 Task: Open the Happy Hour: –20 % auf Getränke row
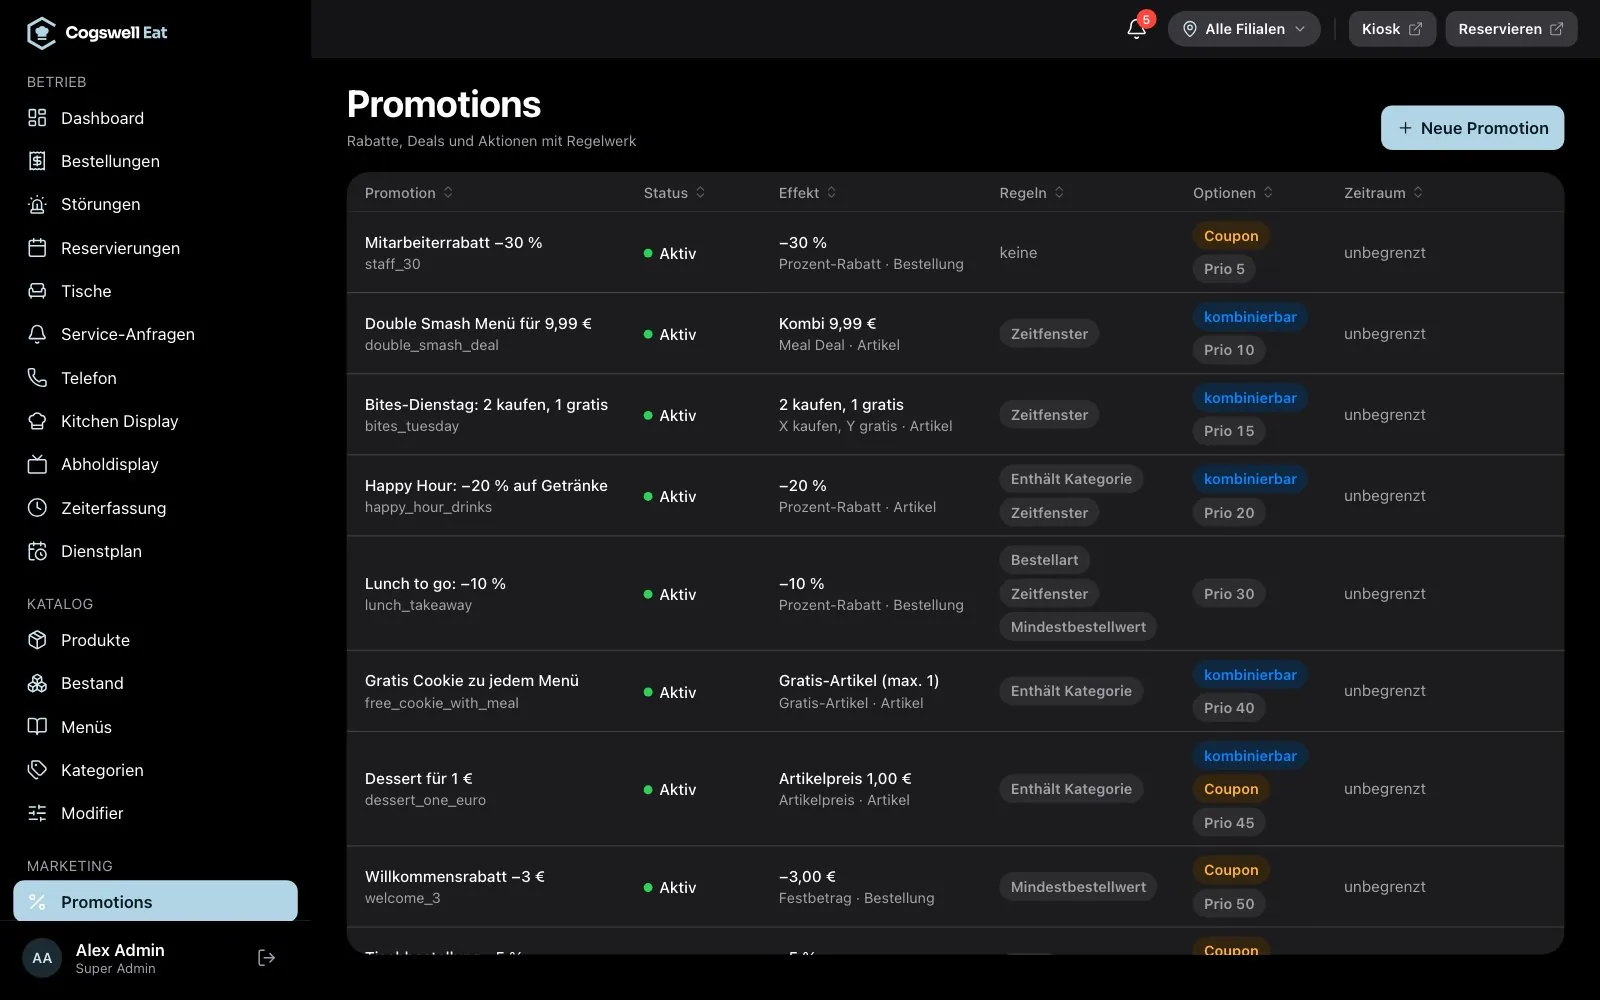955,495
